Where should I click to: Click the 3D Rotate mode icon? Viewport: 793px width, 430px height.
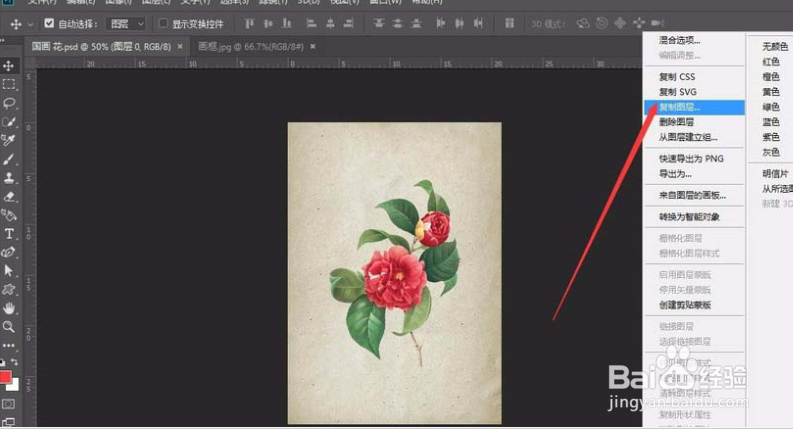click(x=583, y=23)
